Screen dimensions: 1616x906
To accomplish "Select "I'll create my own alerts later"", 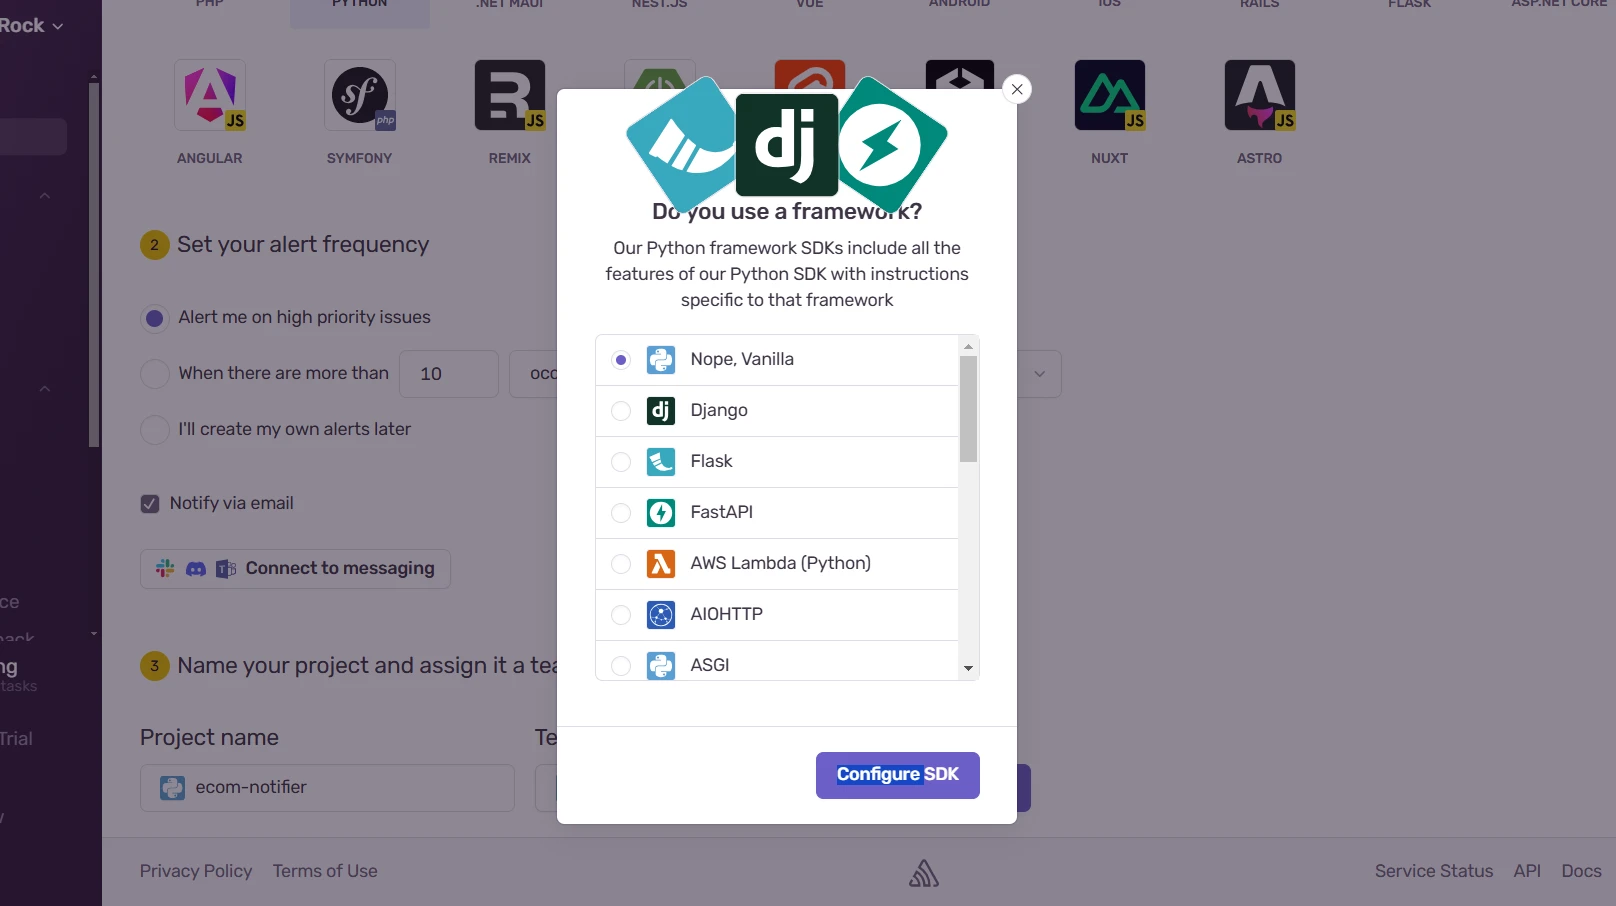I will [x=155, y=430].
